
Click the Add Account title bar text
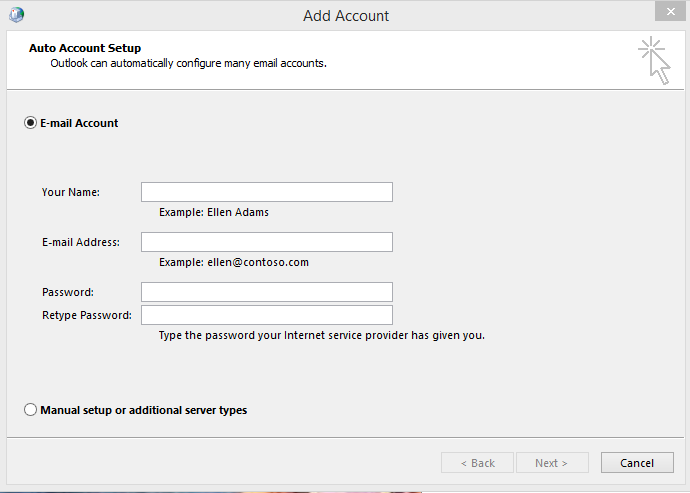(x=346, y=16)
